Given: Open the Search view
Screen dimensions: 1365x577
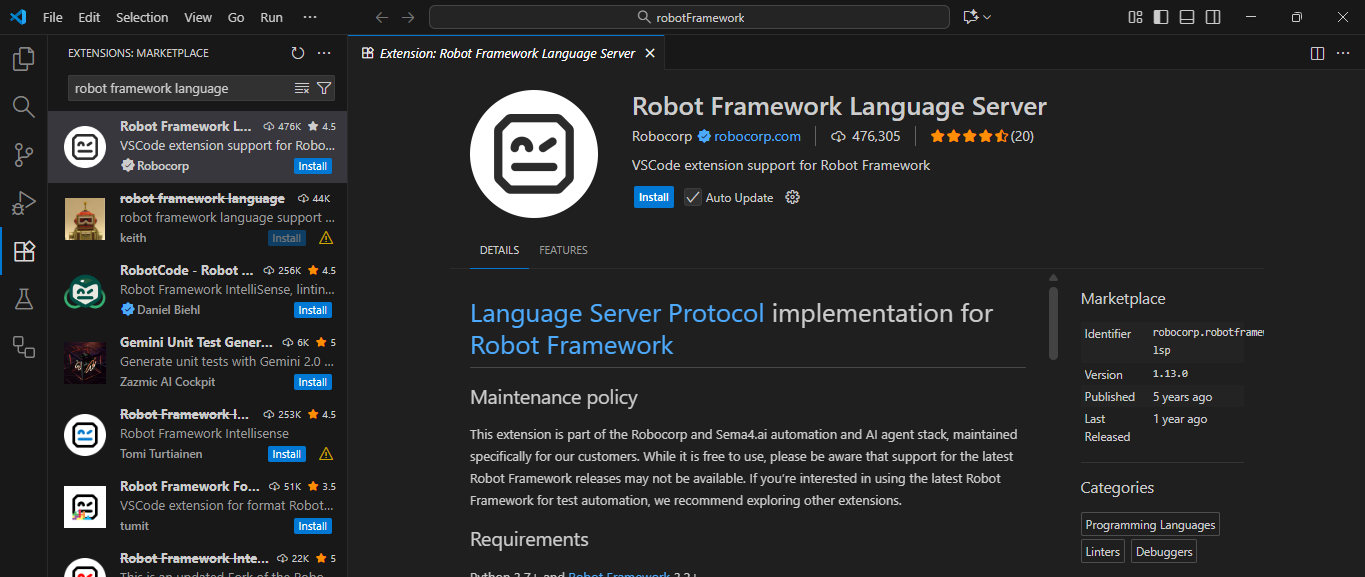Looking at the screenshot, I should point(23,107).
